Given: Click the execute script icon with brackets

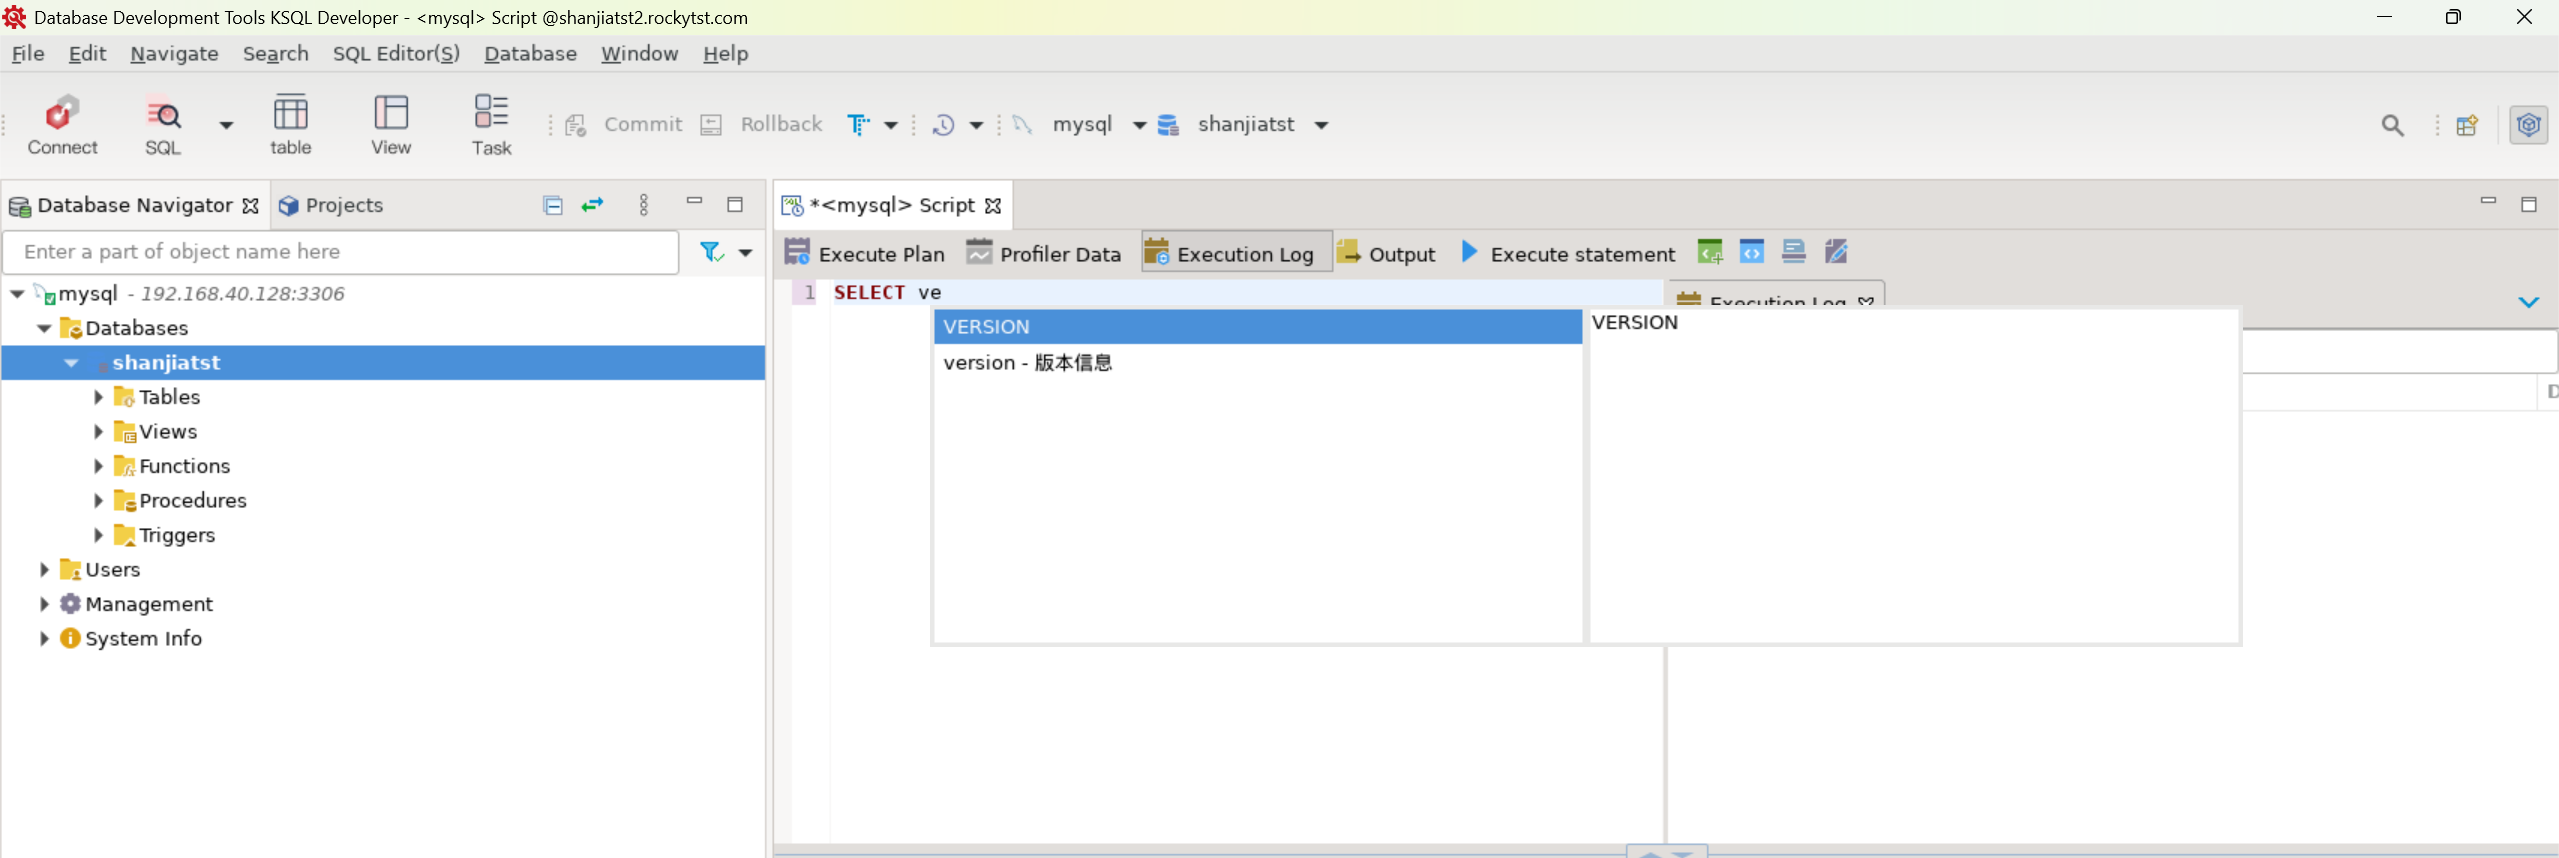Looking at the screenshot, I should pyautogui.click(x=1752, y=252).
